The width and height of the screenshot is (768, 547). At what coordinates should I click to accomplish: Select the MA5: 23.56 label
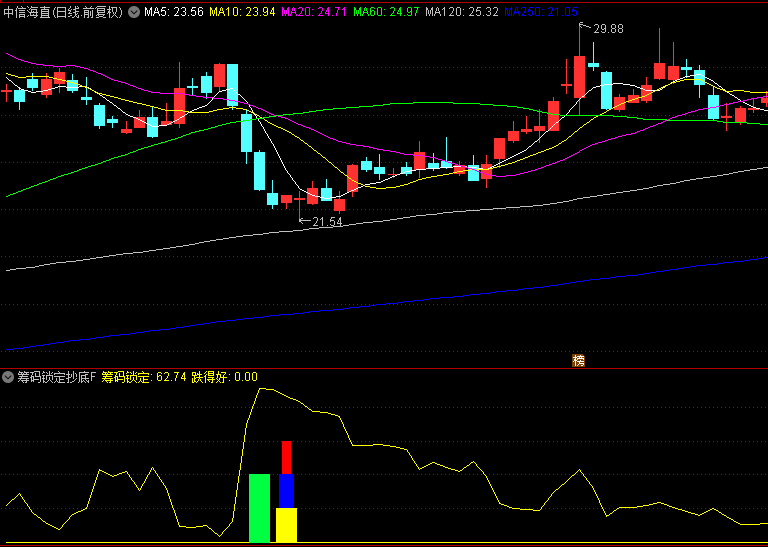[x=174, y=13]
